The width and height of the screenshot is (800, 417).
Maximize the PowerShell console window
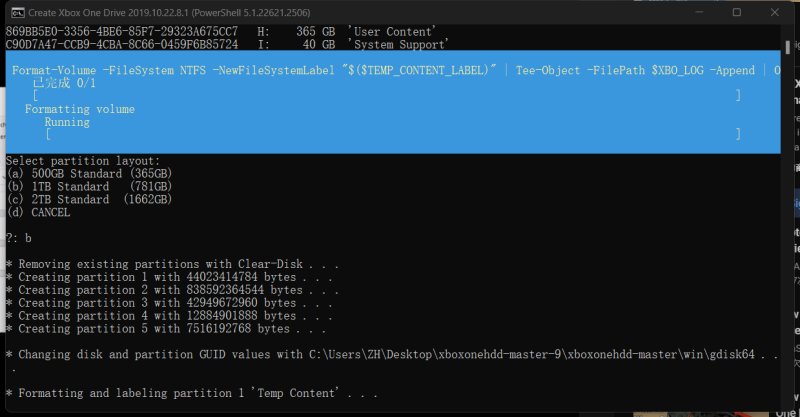pos(736,12)
